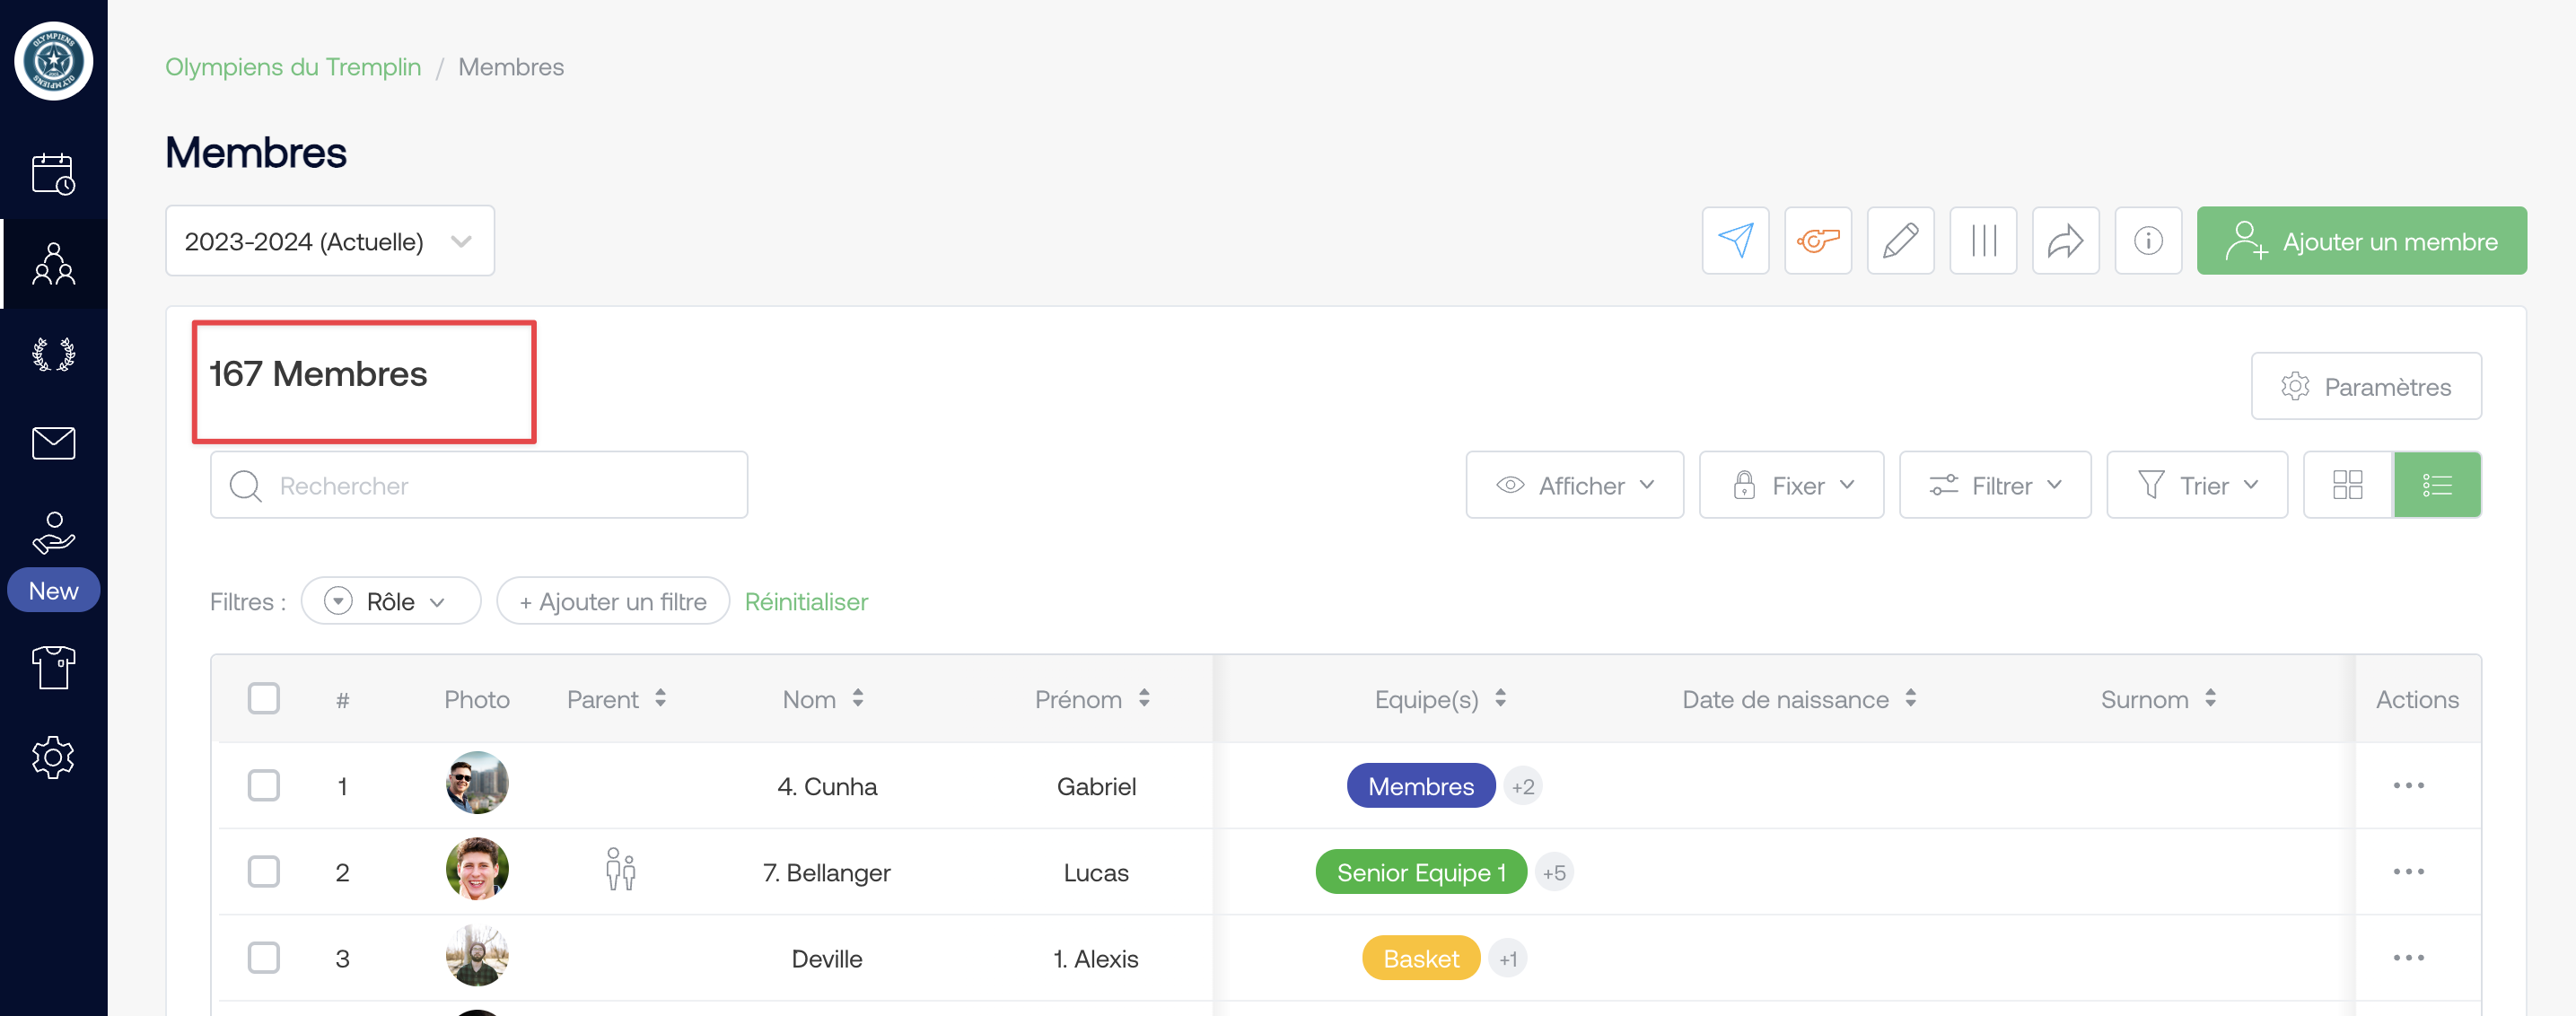Open actions menu for Deville Alexis row
Image resolution: width=2576 pixels, height=1016 pixels.
pos(2408,957)
